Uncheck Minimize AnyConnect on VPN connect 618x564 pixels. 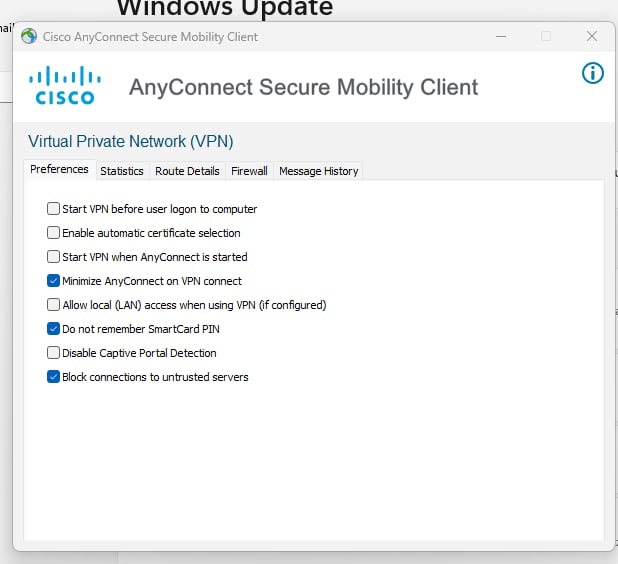tap(53, 281)
